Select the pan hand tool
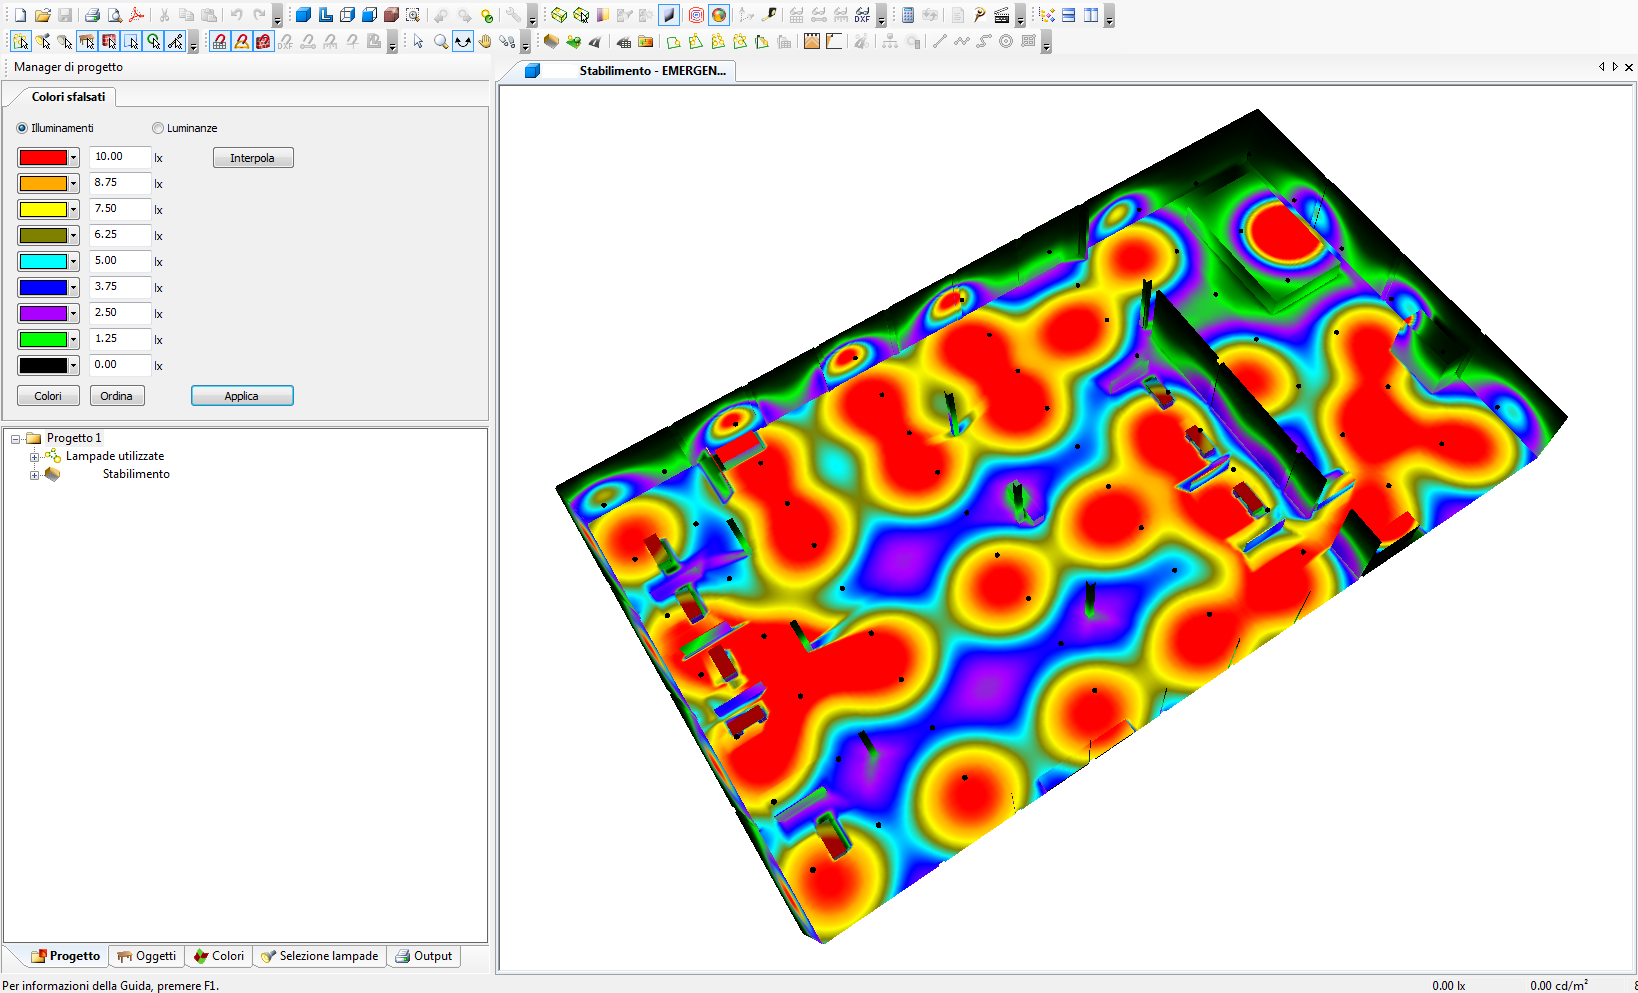 coord(485,42)
